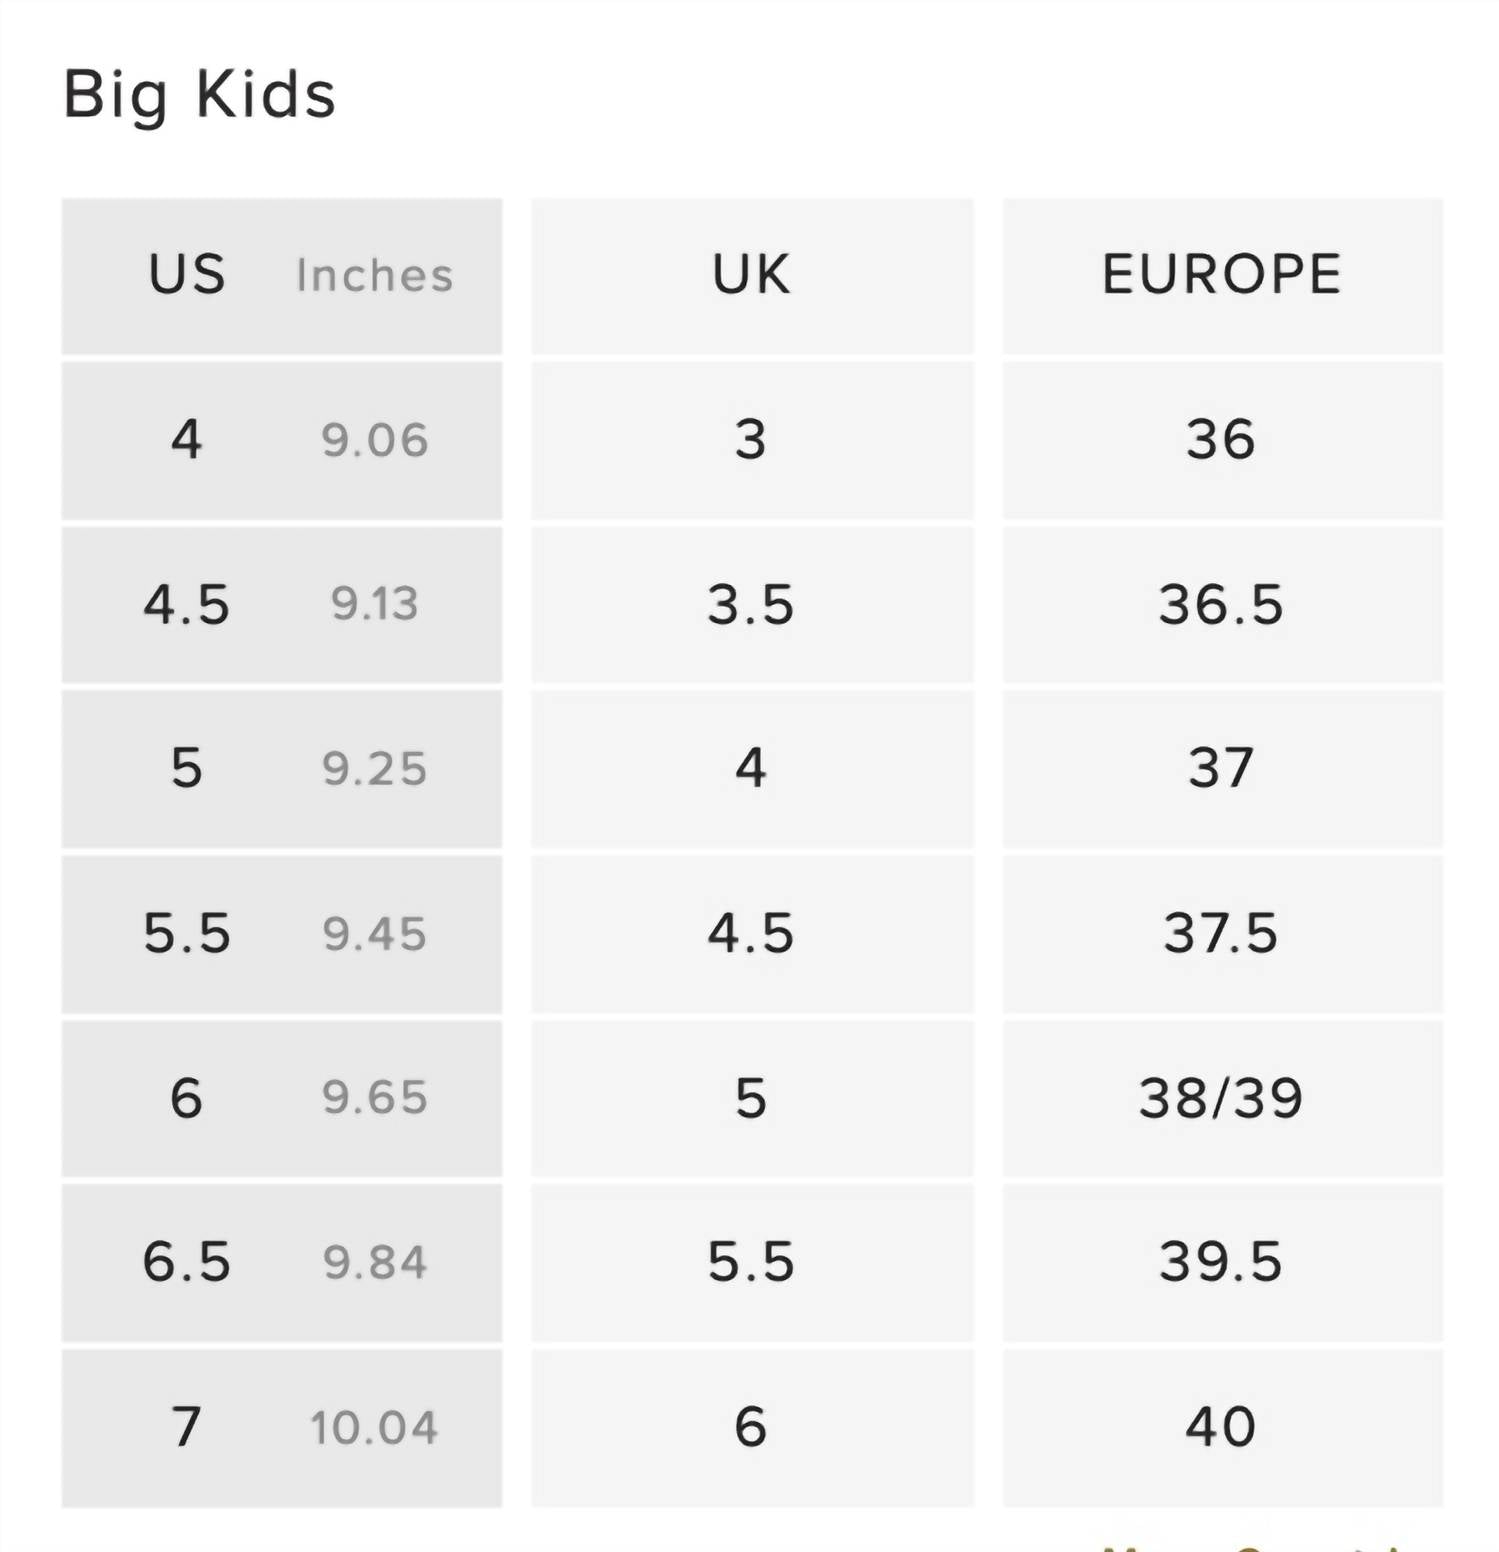Select the UK column header
Image resolution: width=1499 pixels, height=1552 pixels.
[751, 275]
